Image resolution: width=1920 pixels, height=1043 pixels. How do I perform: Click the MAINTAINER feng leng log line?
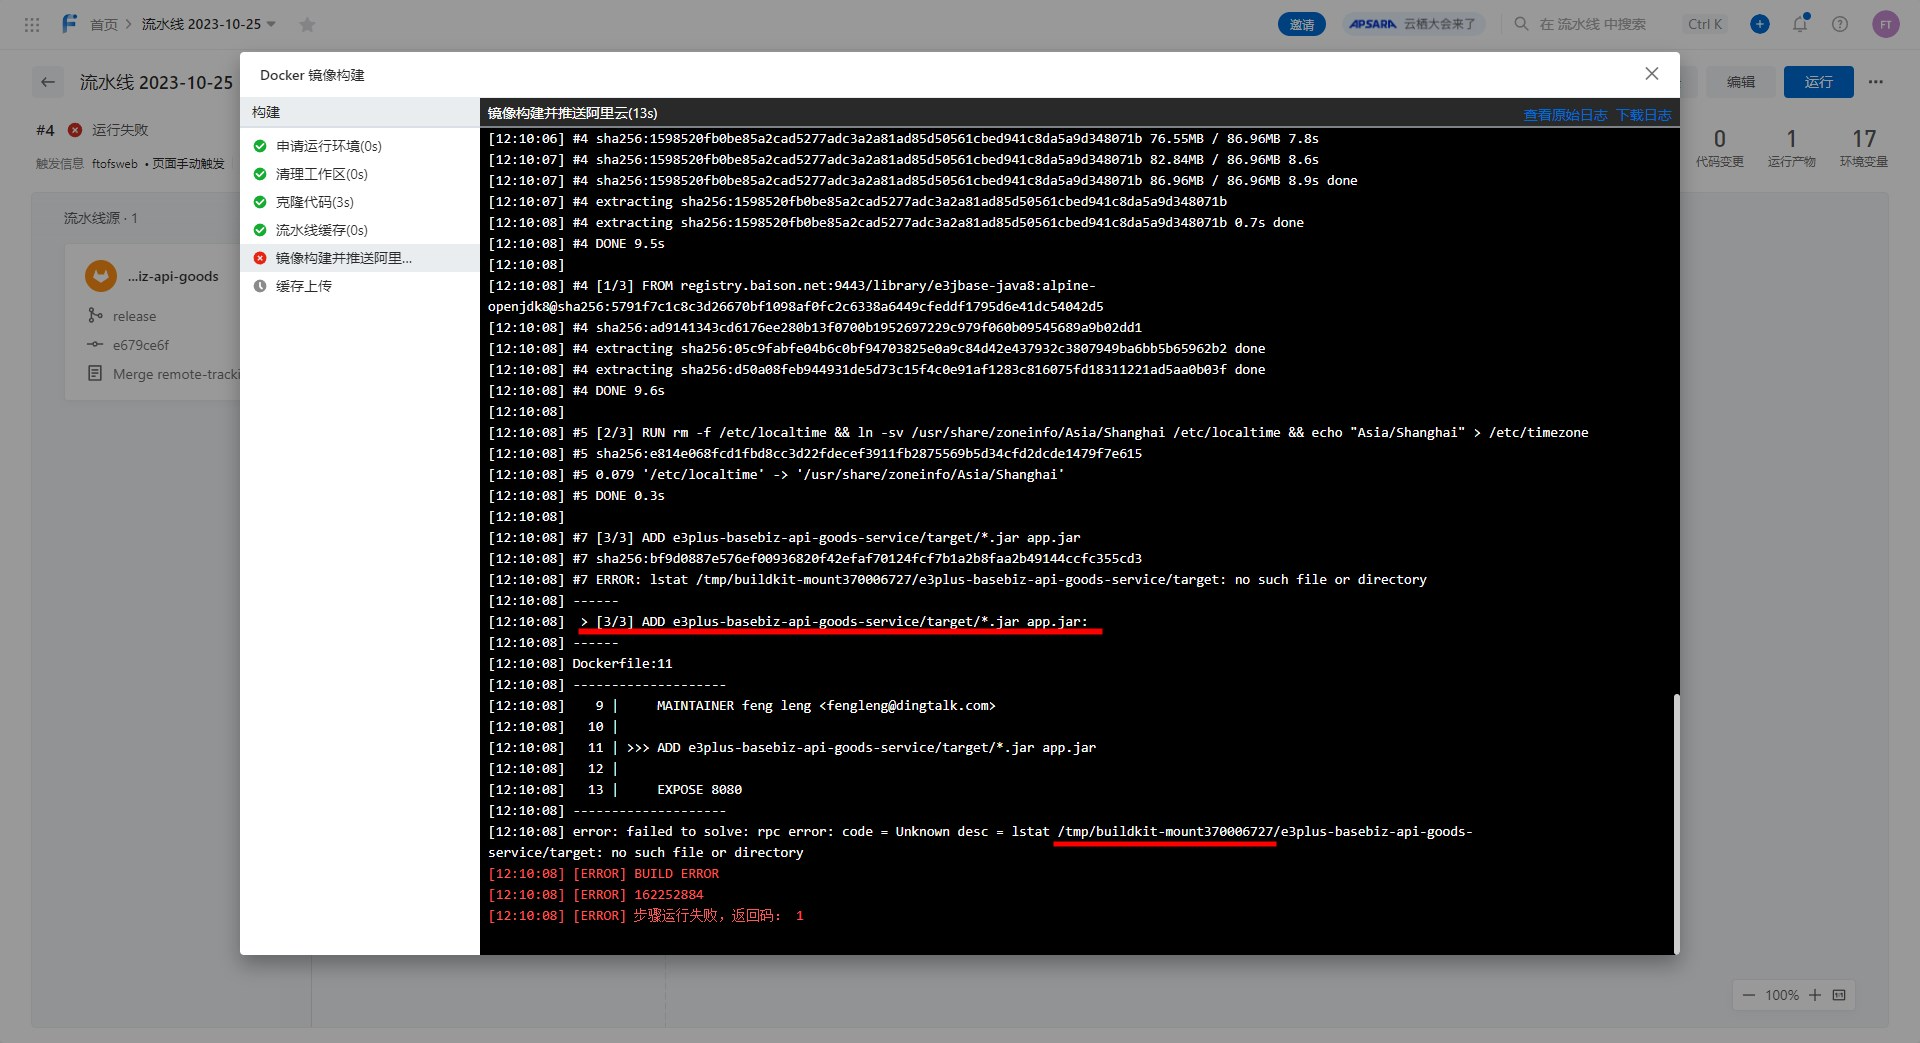click(742, 706)
